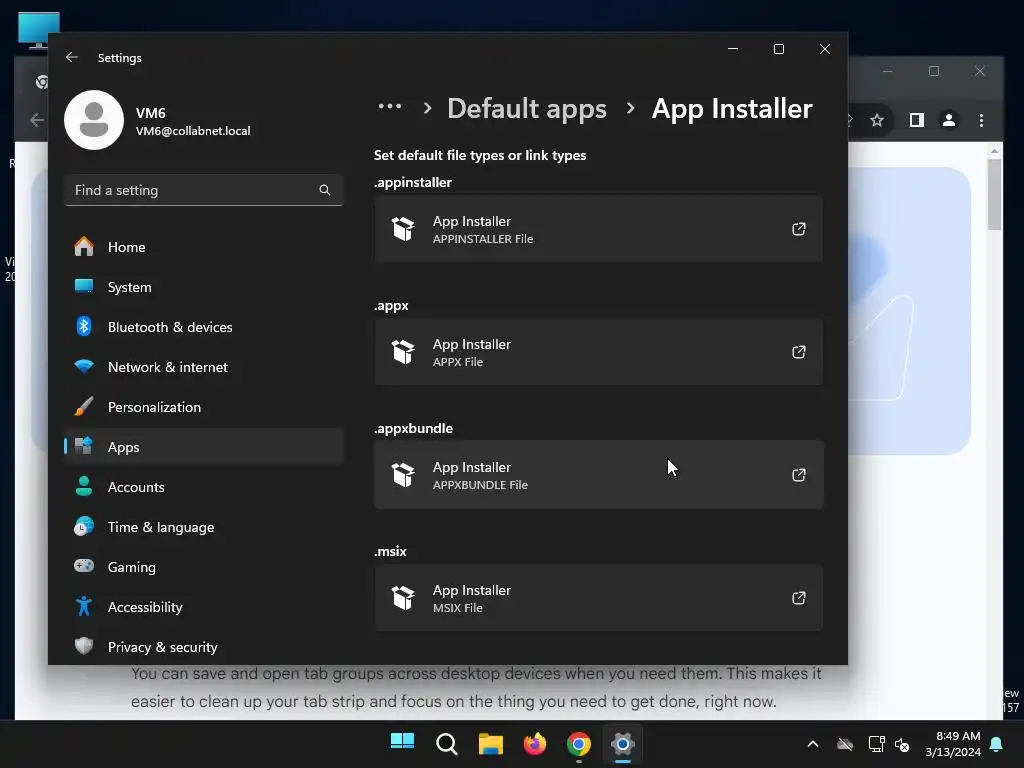The image size is (1024, 768).
Task: Change the .appxbundle default app
Action: [x=598, y=475]
